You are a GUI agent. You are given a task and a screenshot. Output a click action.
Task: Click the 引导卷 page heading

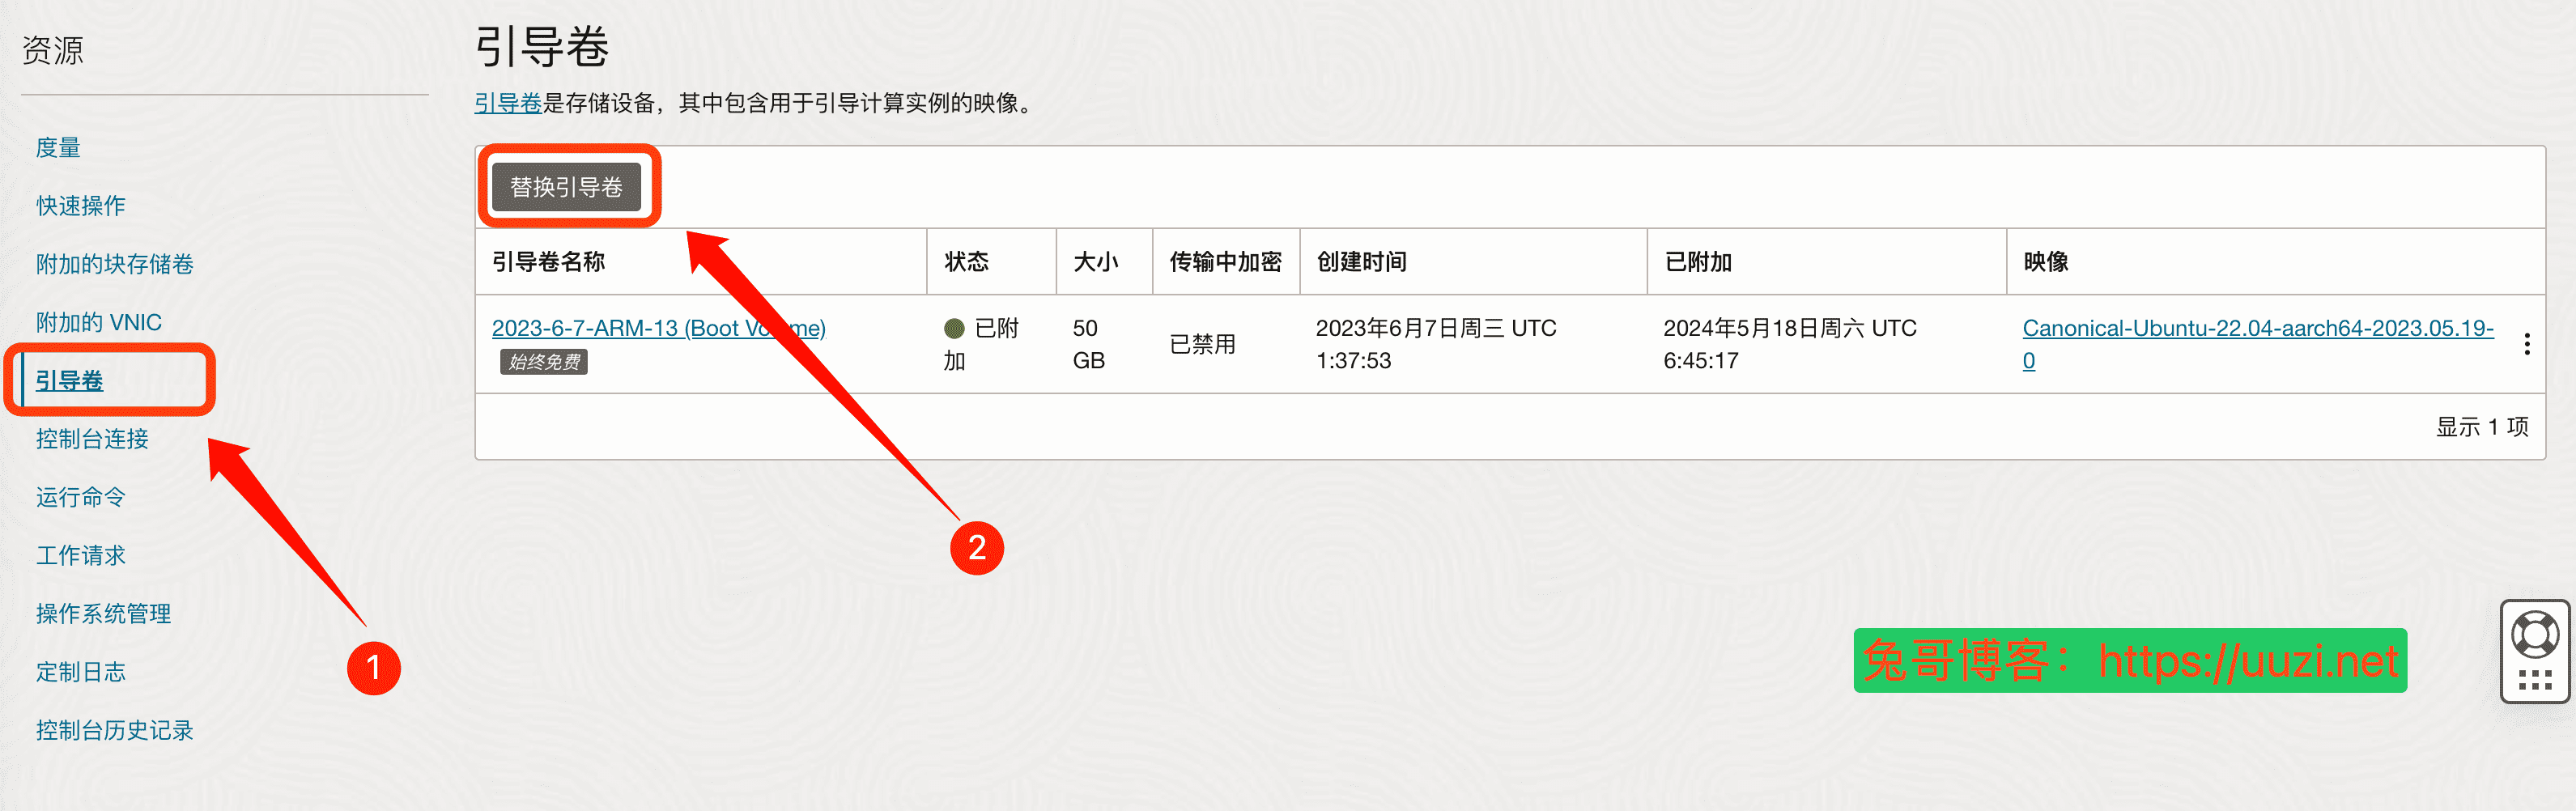coord(541,47)
